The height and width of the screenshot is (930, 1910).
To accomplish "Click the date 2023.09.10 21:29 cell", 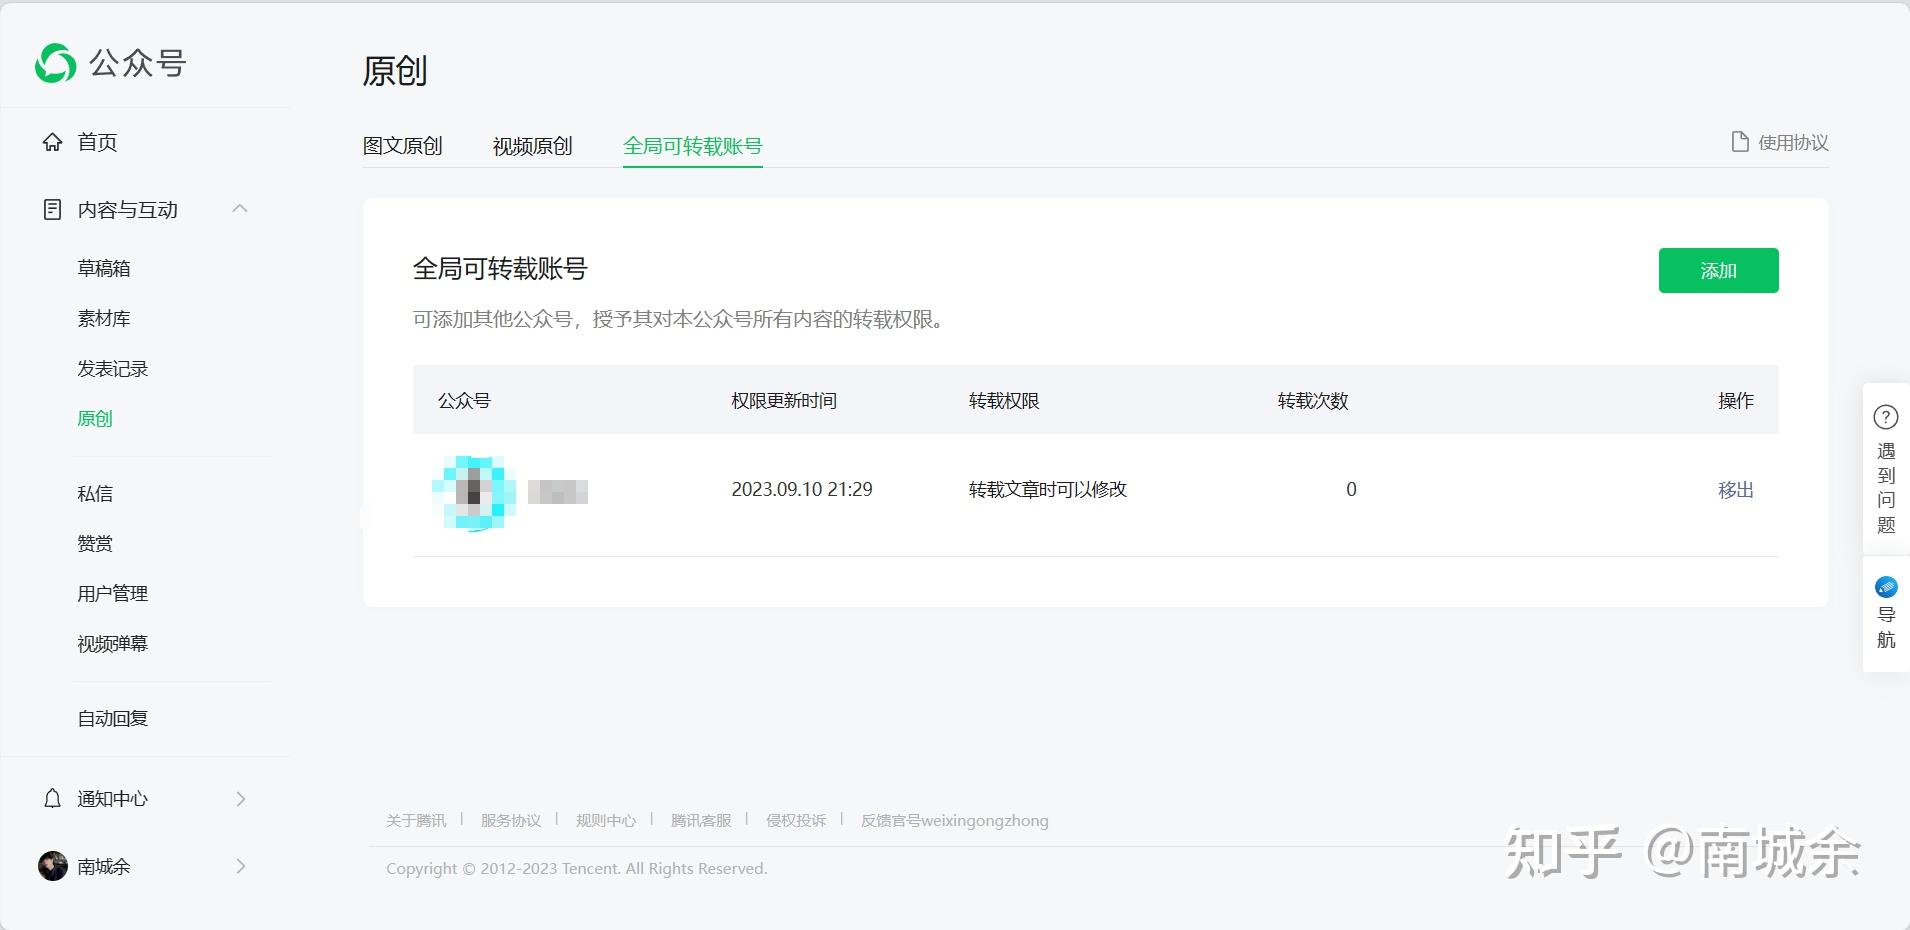I will 802,489.
